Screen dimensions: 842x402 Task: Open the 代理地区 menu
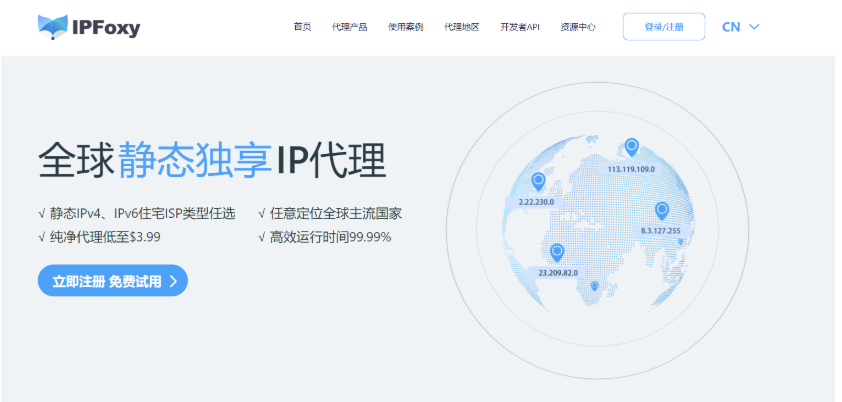point(461,27)
